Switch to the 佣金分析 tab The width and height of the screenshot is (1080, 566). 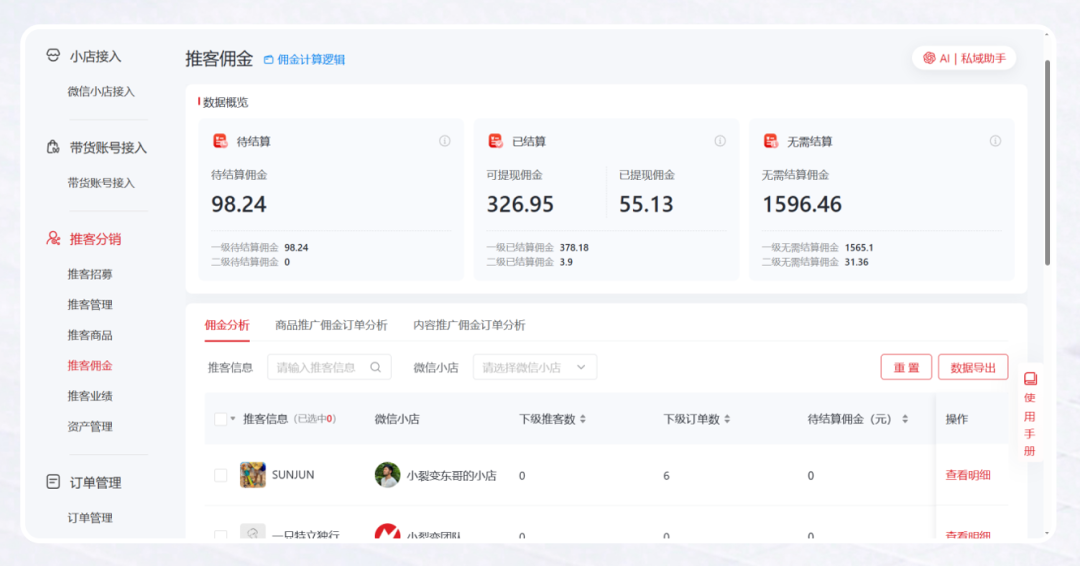(227, 325)
